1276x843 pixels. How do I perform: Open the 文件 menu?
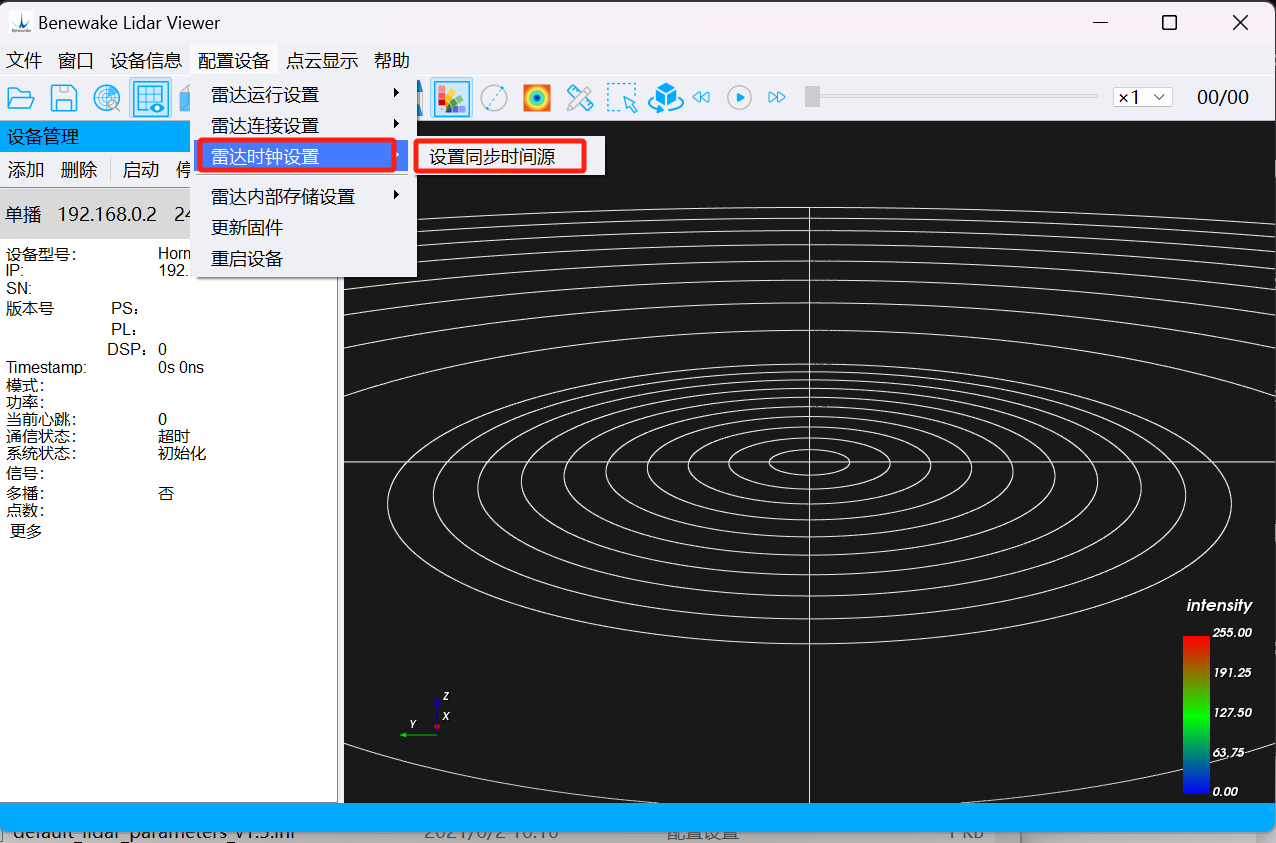[24, 60]
